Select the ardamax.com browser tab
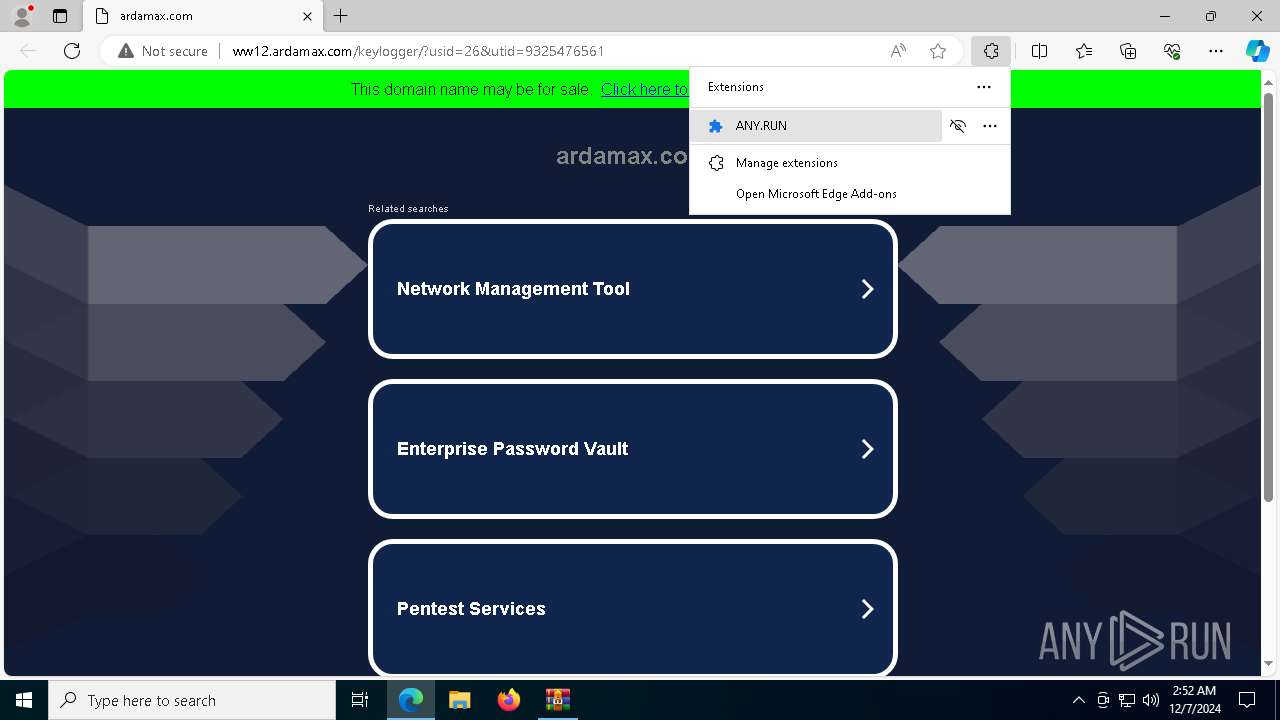The width and height of the screenshot is (1280, 720). tap(201, 16)
